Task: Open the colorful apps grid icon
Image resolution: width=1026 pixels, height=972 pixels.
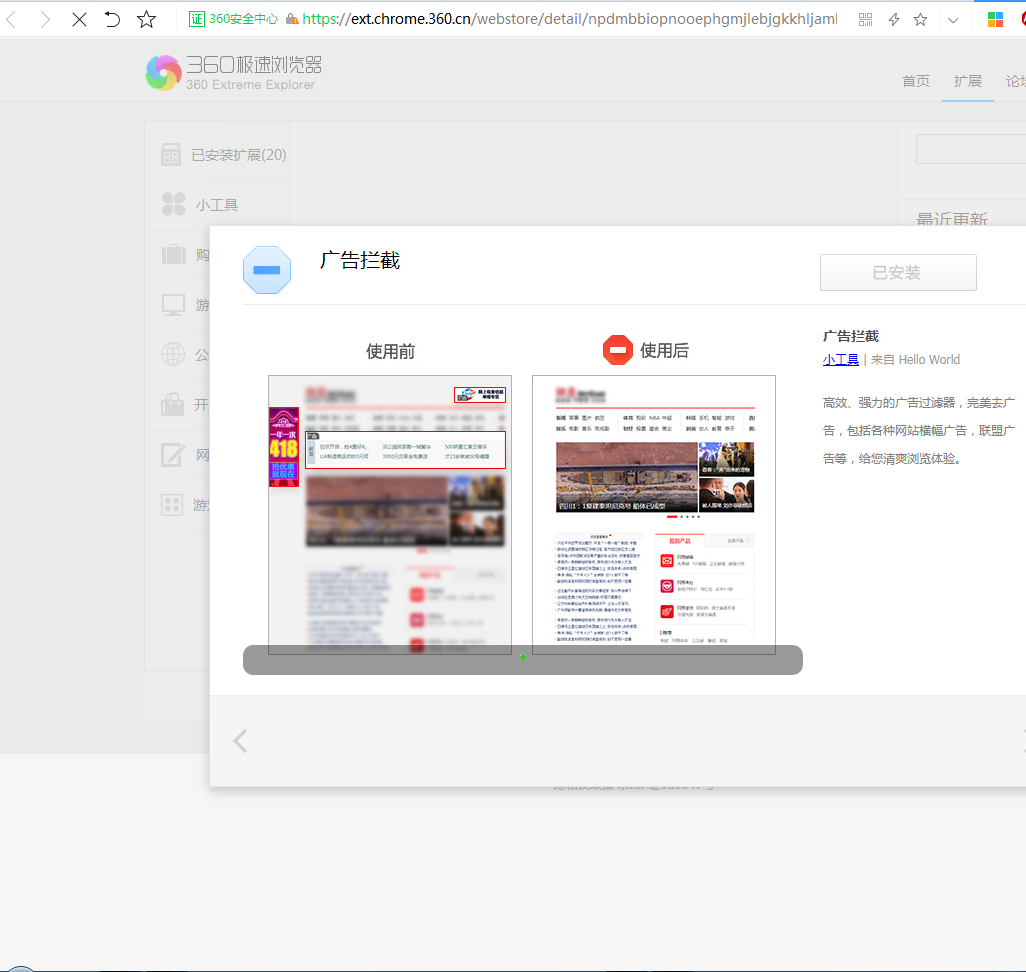Action: (996, 19)
